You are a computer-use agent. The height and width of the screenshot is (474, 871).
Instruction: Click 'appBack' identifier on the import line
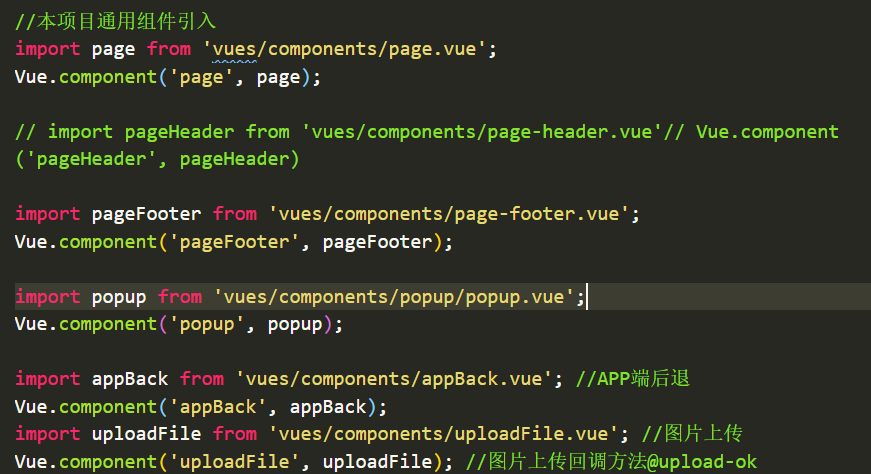pyautogui.click(x=129, y=379)
